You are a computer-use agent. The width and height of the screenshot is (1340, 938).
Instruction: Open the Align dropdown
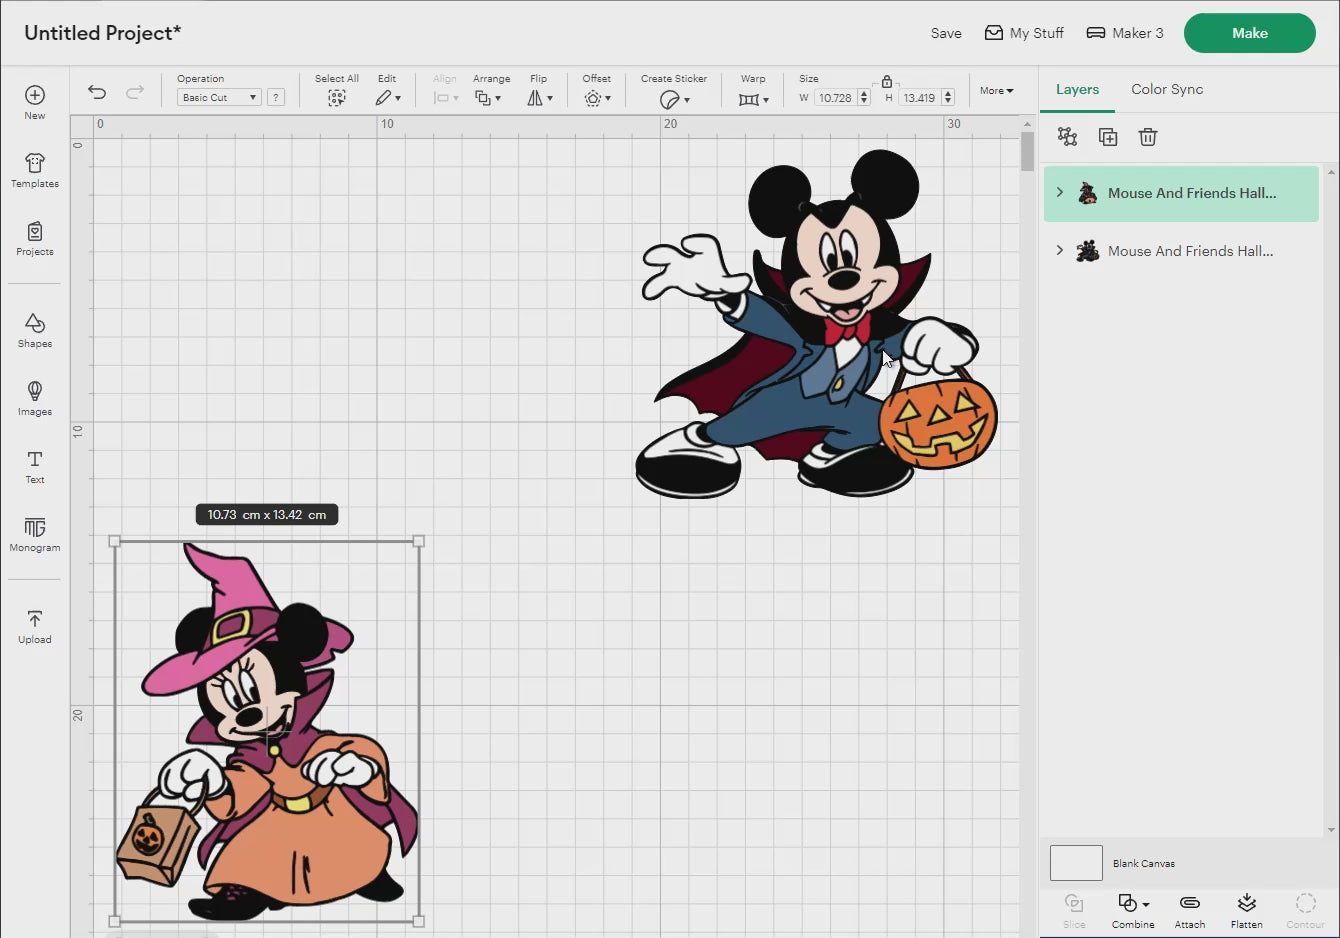point(445,98)
